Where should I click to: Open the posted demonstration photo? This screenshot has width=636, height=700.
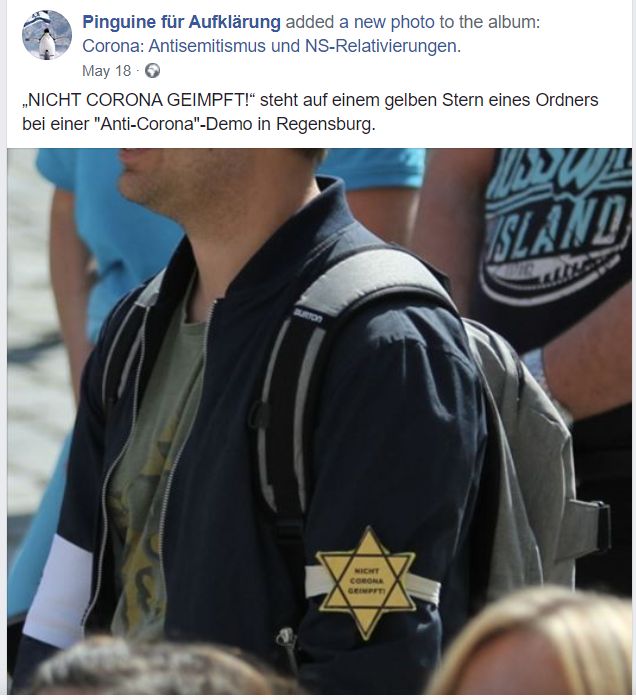319,421
